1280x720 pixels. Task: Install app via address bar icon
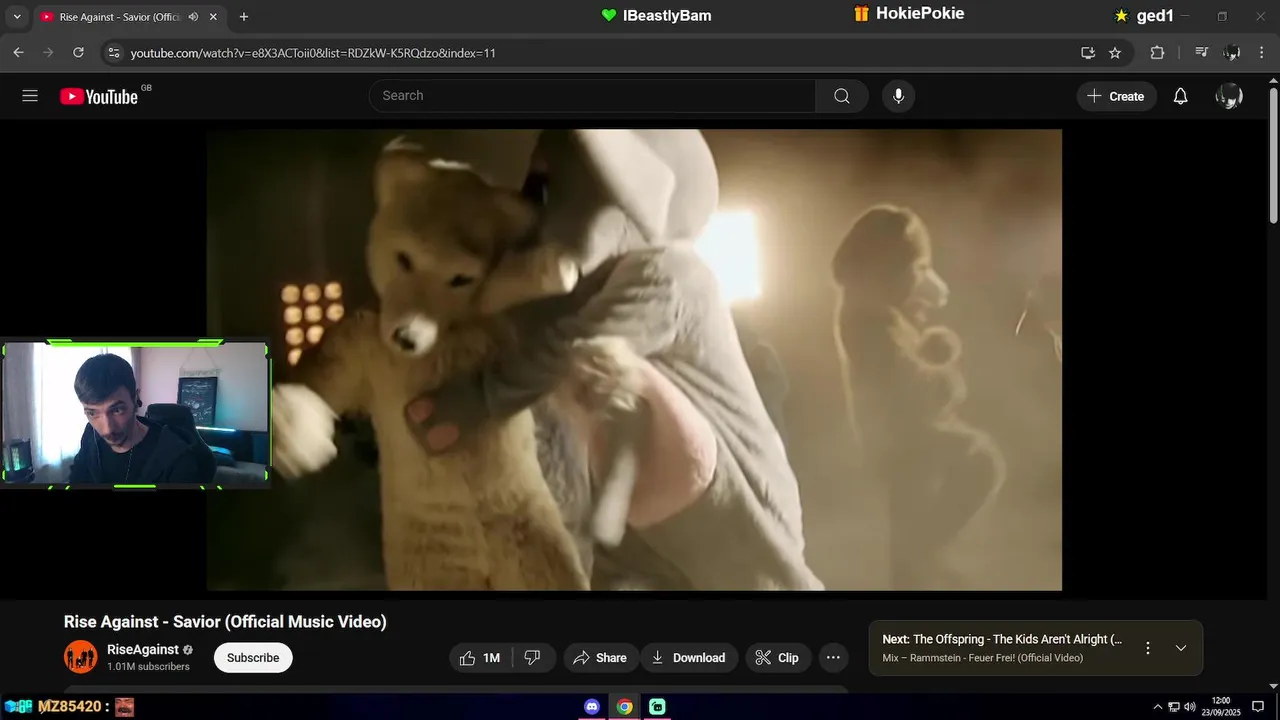1088,53
